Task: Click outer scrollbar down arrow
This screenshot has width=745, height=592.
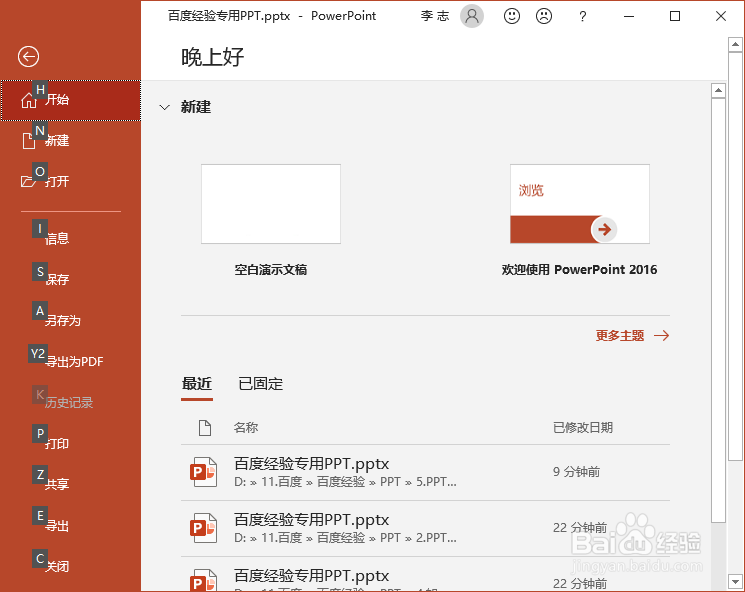Action: point(735,581)
